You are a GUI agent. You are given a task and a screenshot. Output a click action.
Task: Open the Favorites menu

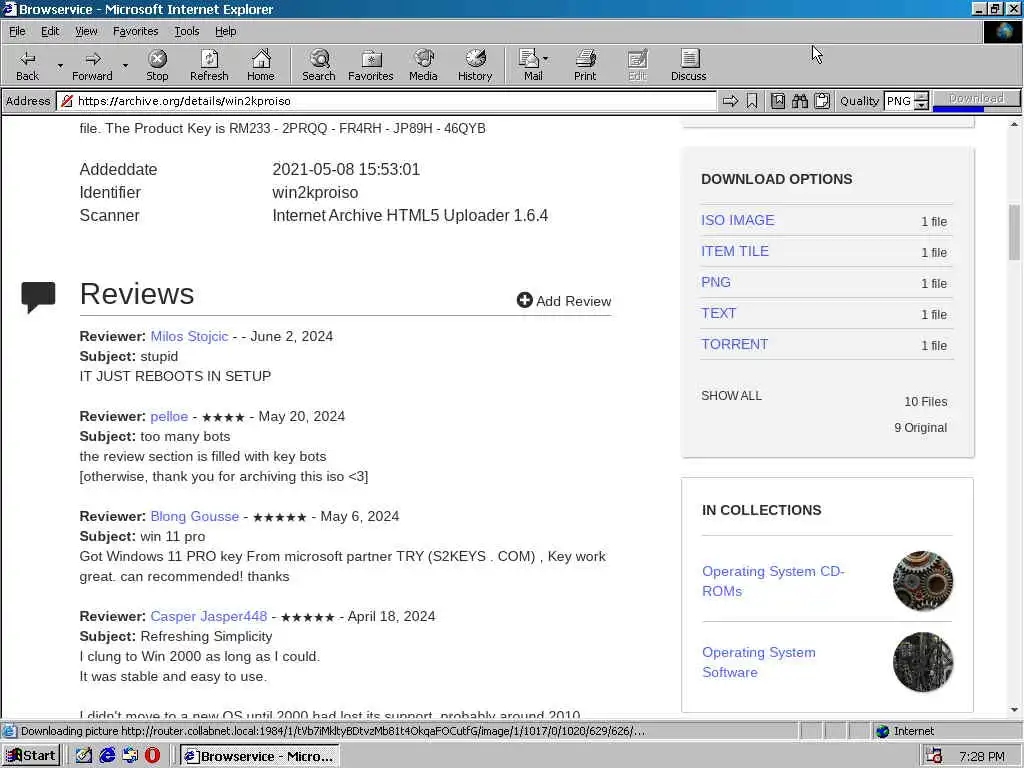[x=135, y=31]
